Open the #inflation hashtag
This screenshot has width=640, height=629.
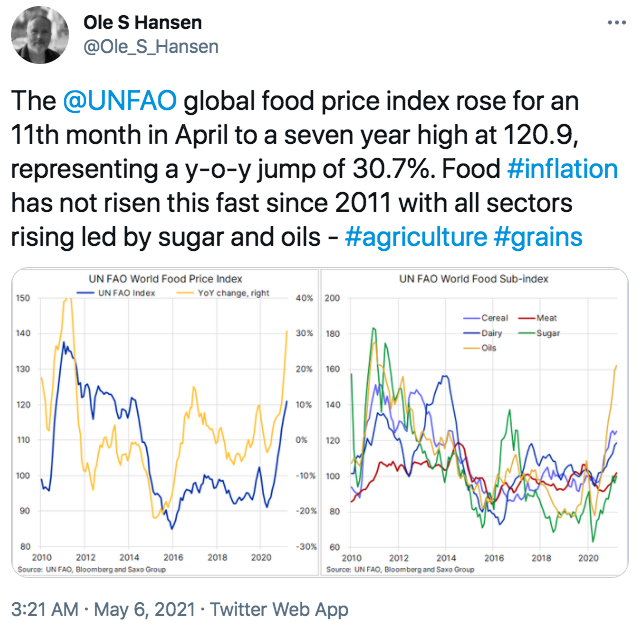pos(563,167)
